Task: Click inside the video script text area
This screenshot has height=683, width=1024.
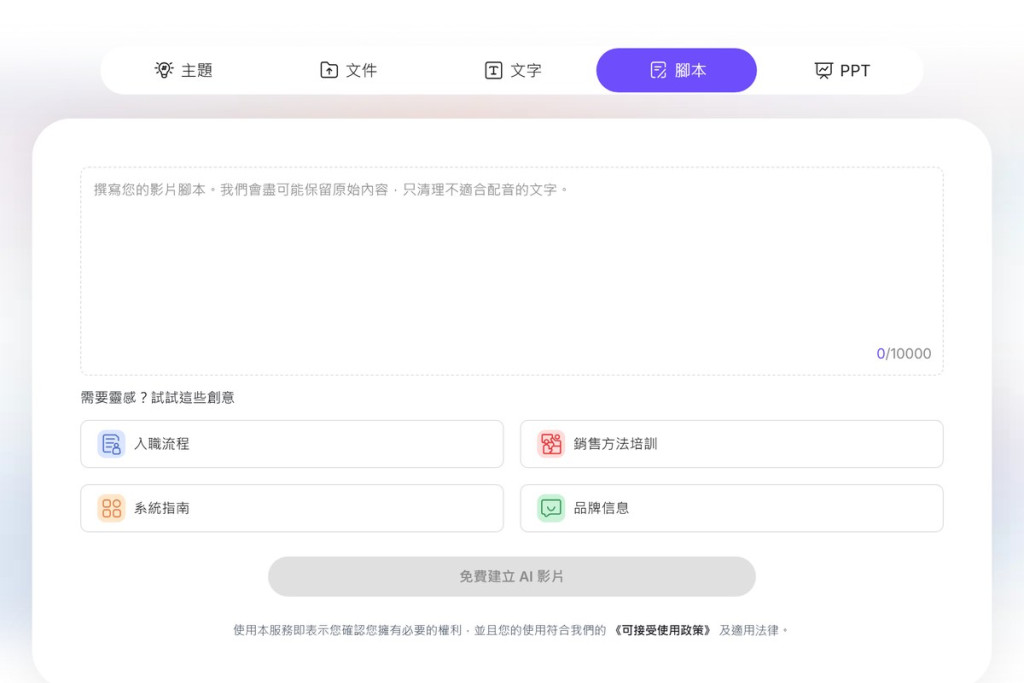Action: (512, 271)
